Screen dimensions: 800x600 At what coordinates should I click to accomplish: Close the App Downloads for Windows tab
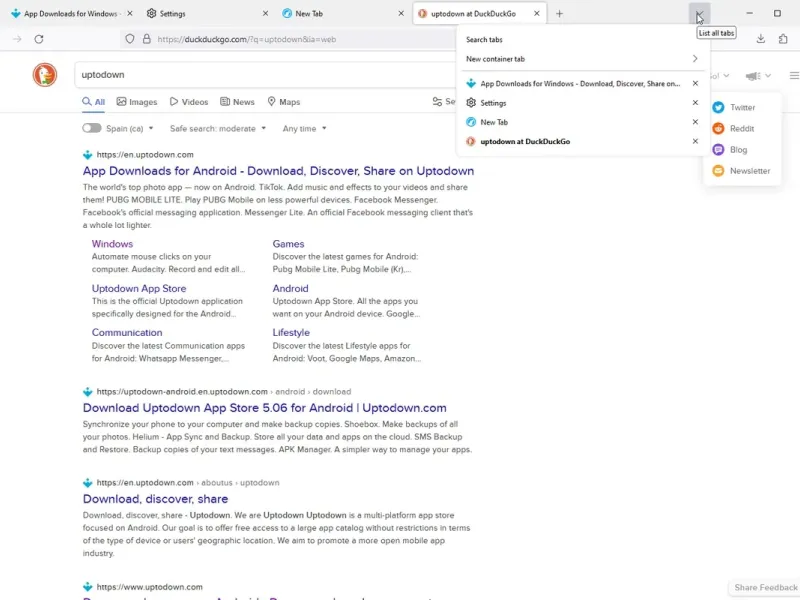coord(130,14)
